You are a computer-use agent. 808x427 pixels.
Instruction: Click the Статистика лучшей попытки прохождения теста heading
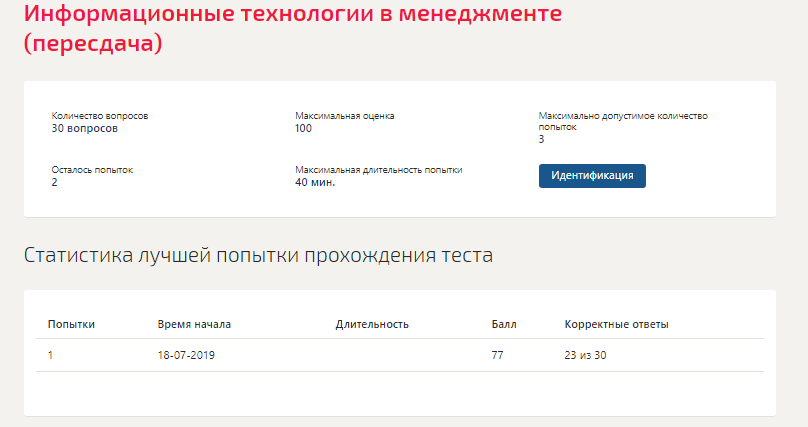258,256
